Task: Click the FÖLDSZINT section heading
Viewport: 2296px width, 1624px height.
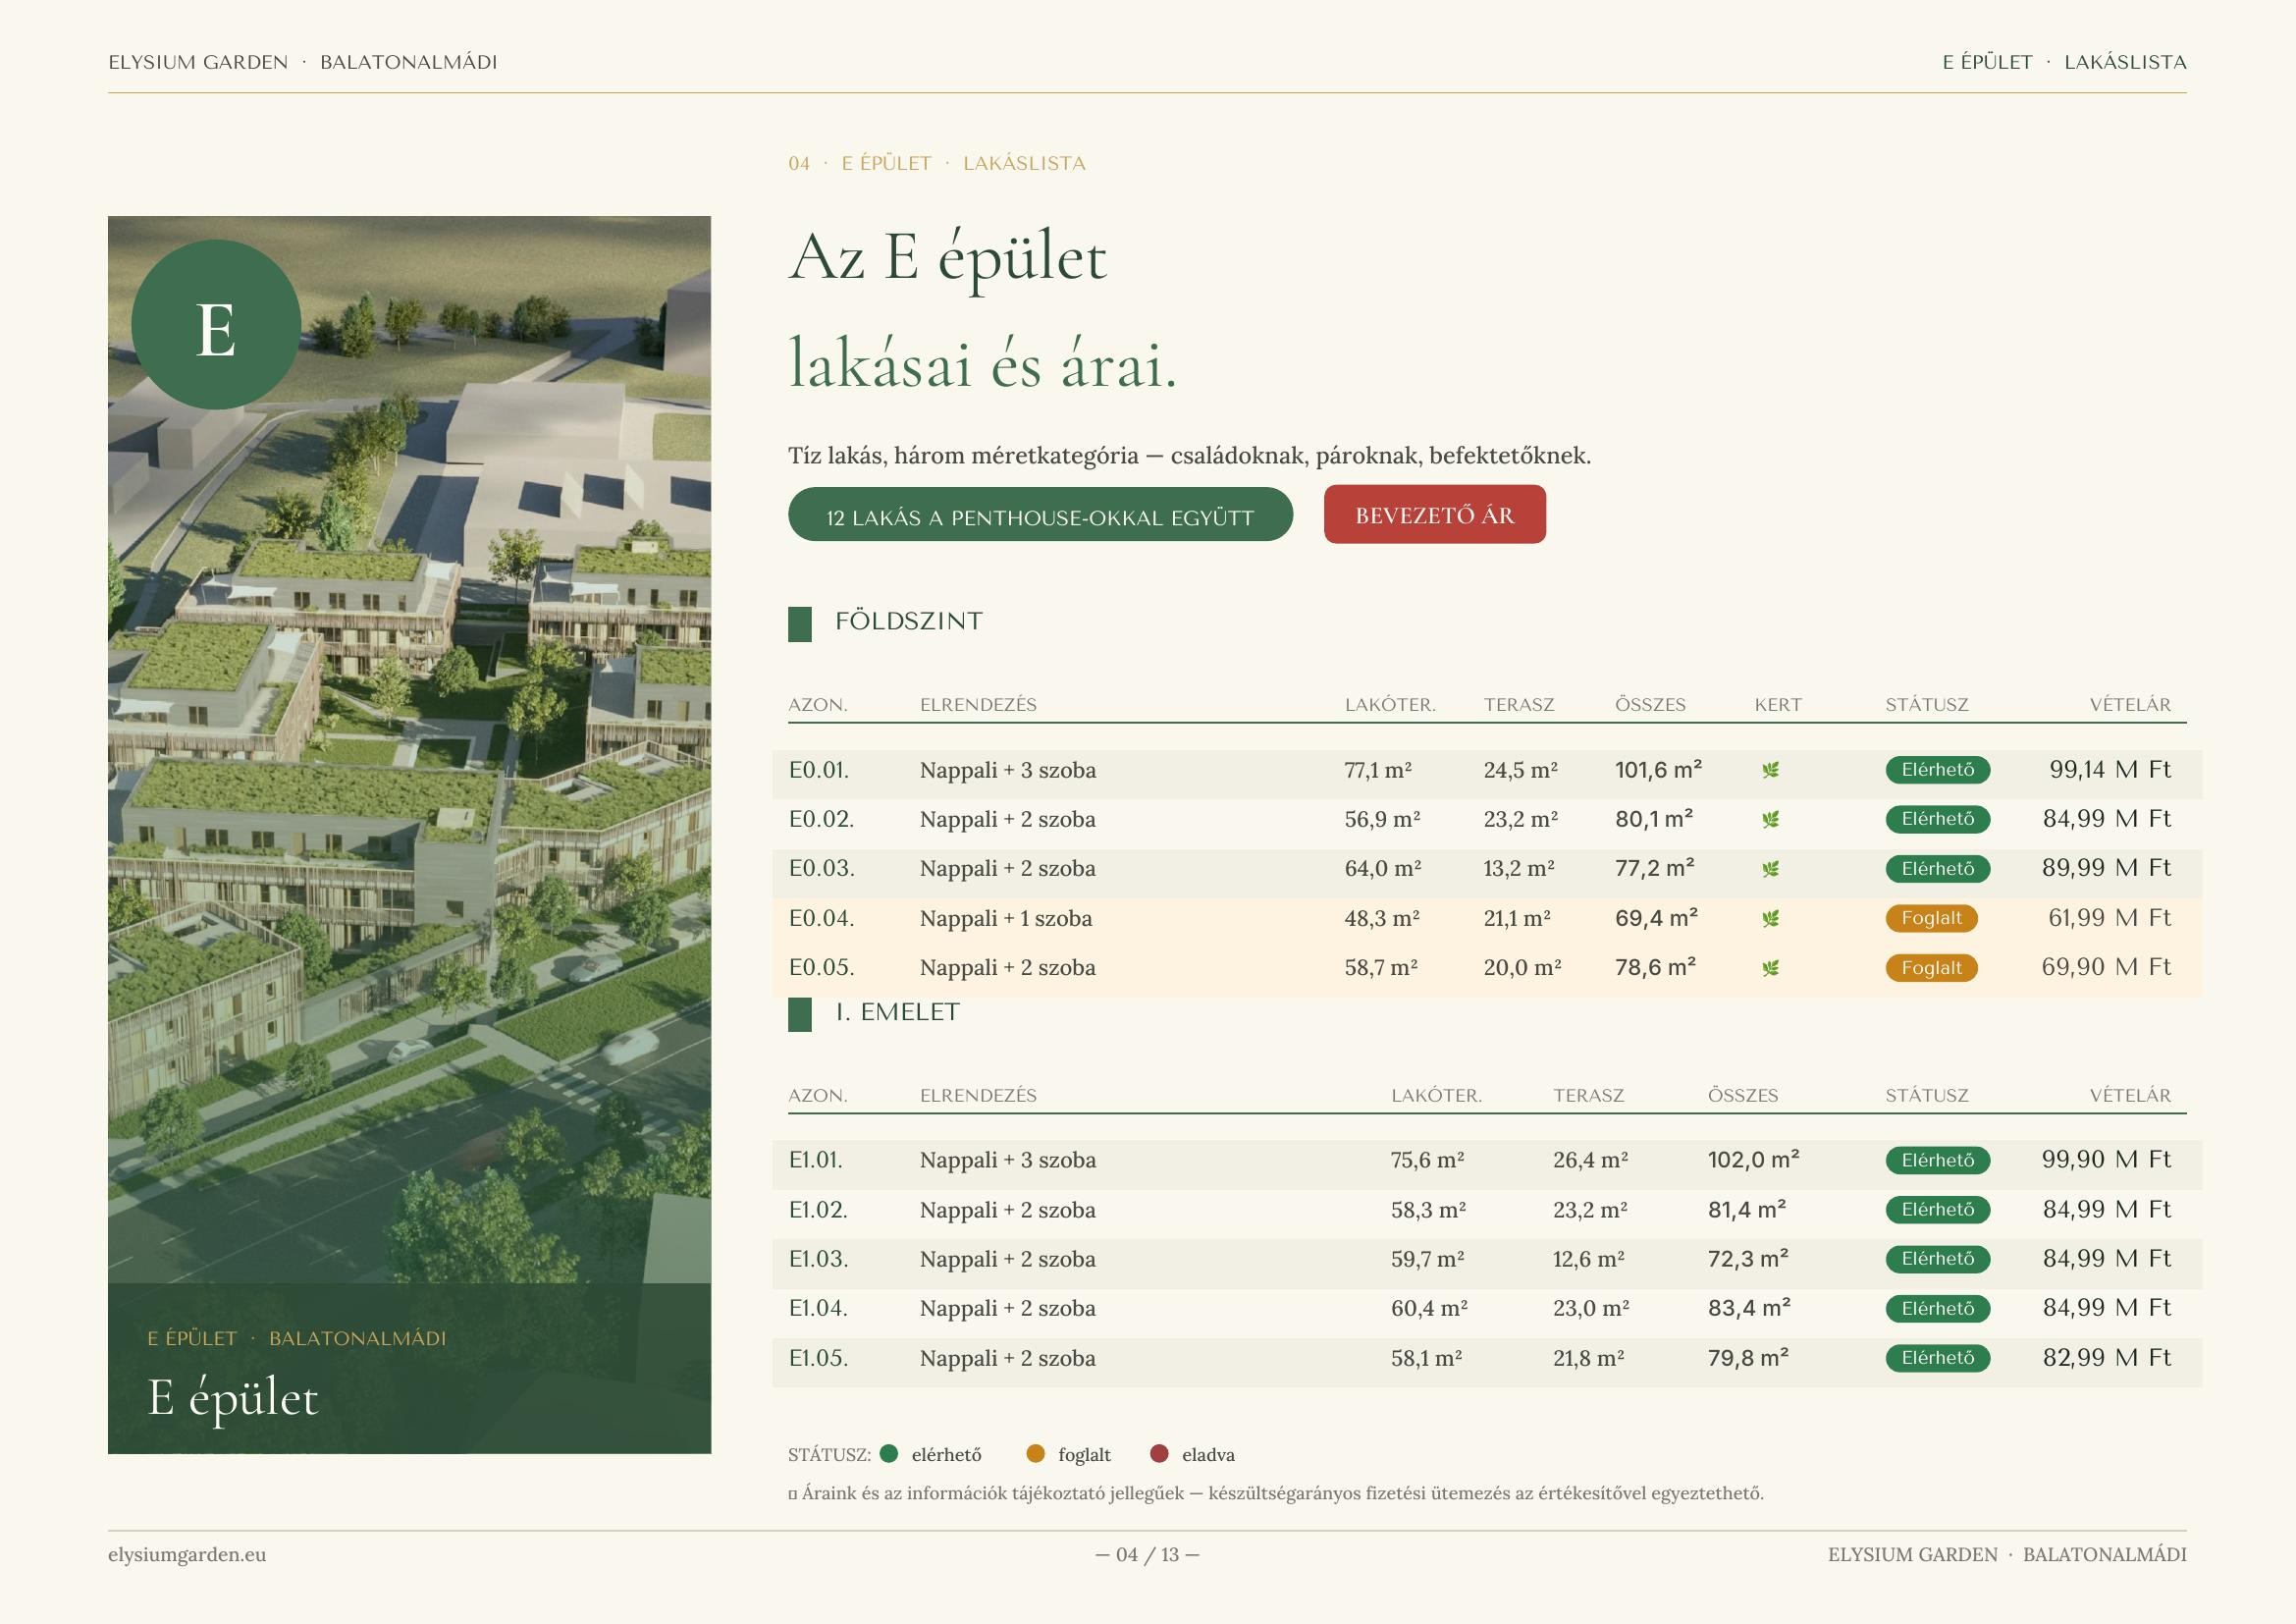Action: 909,621
